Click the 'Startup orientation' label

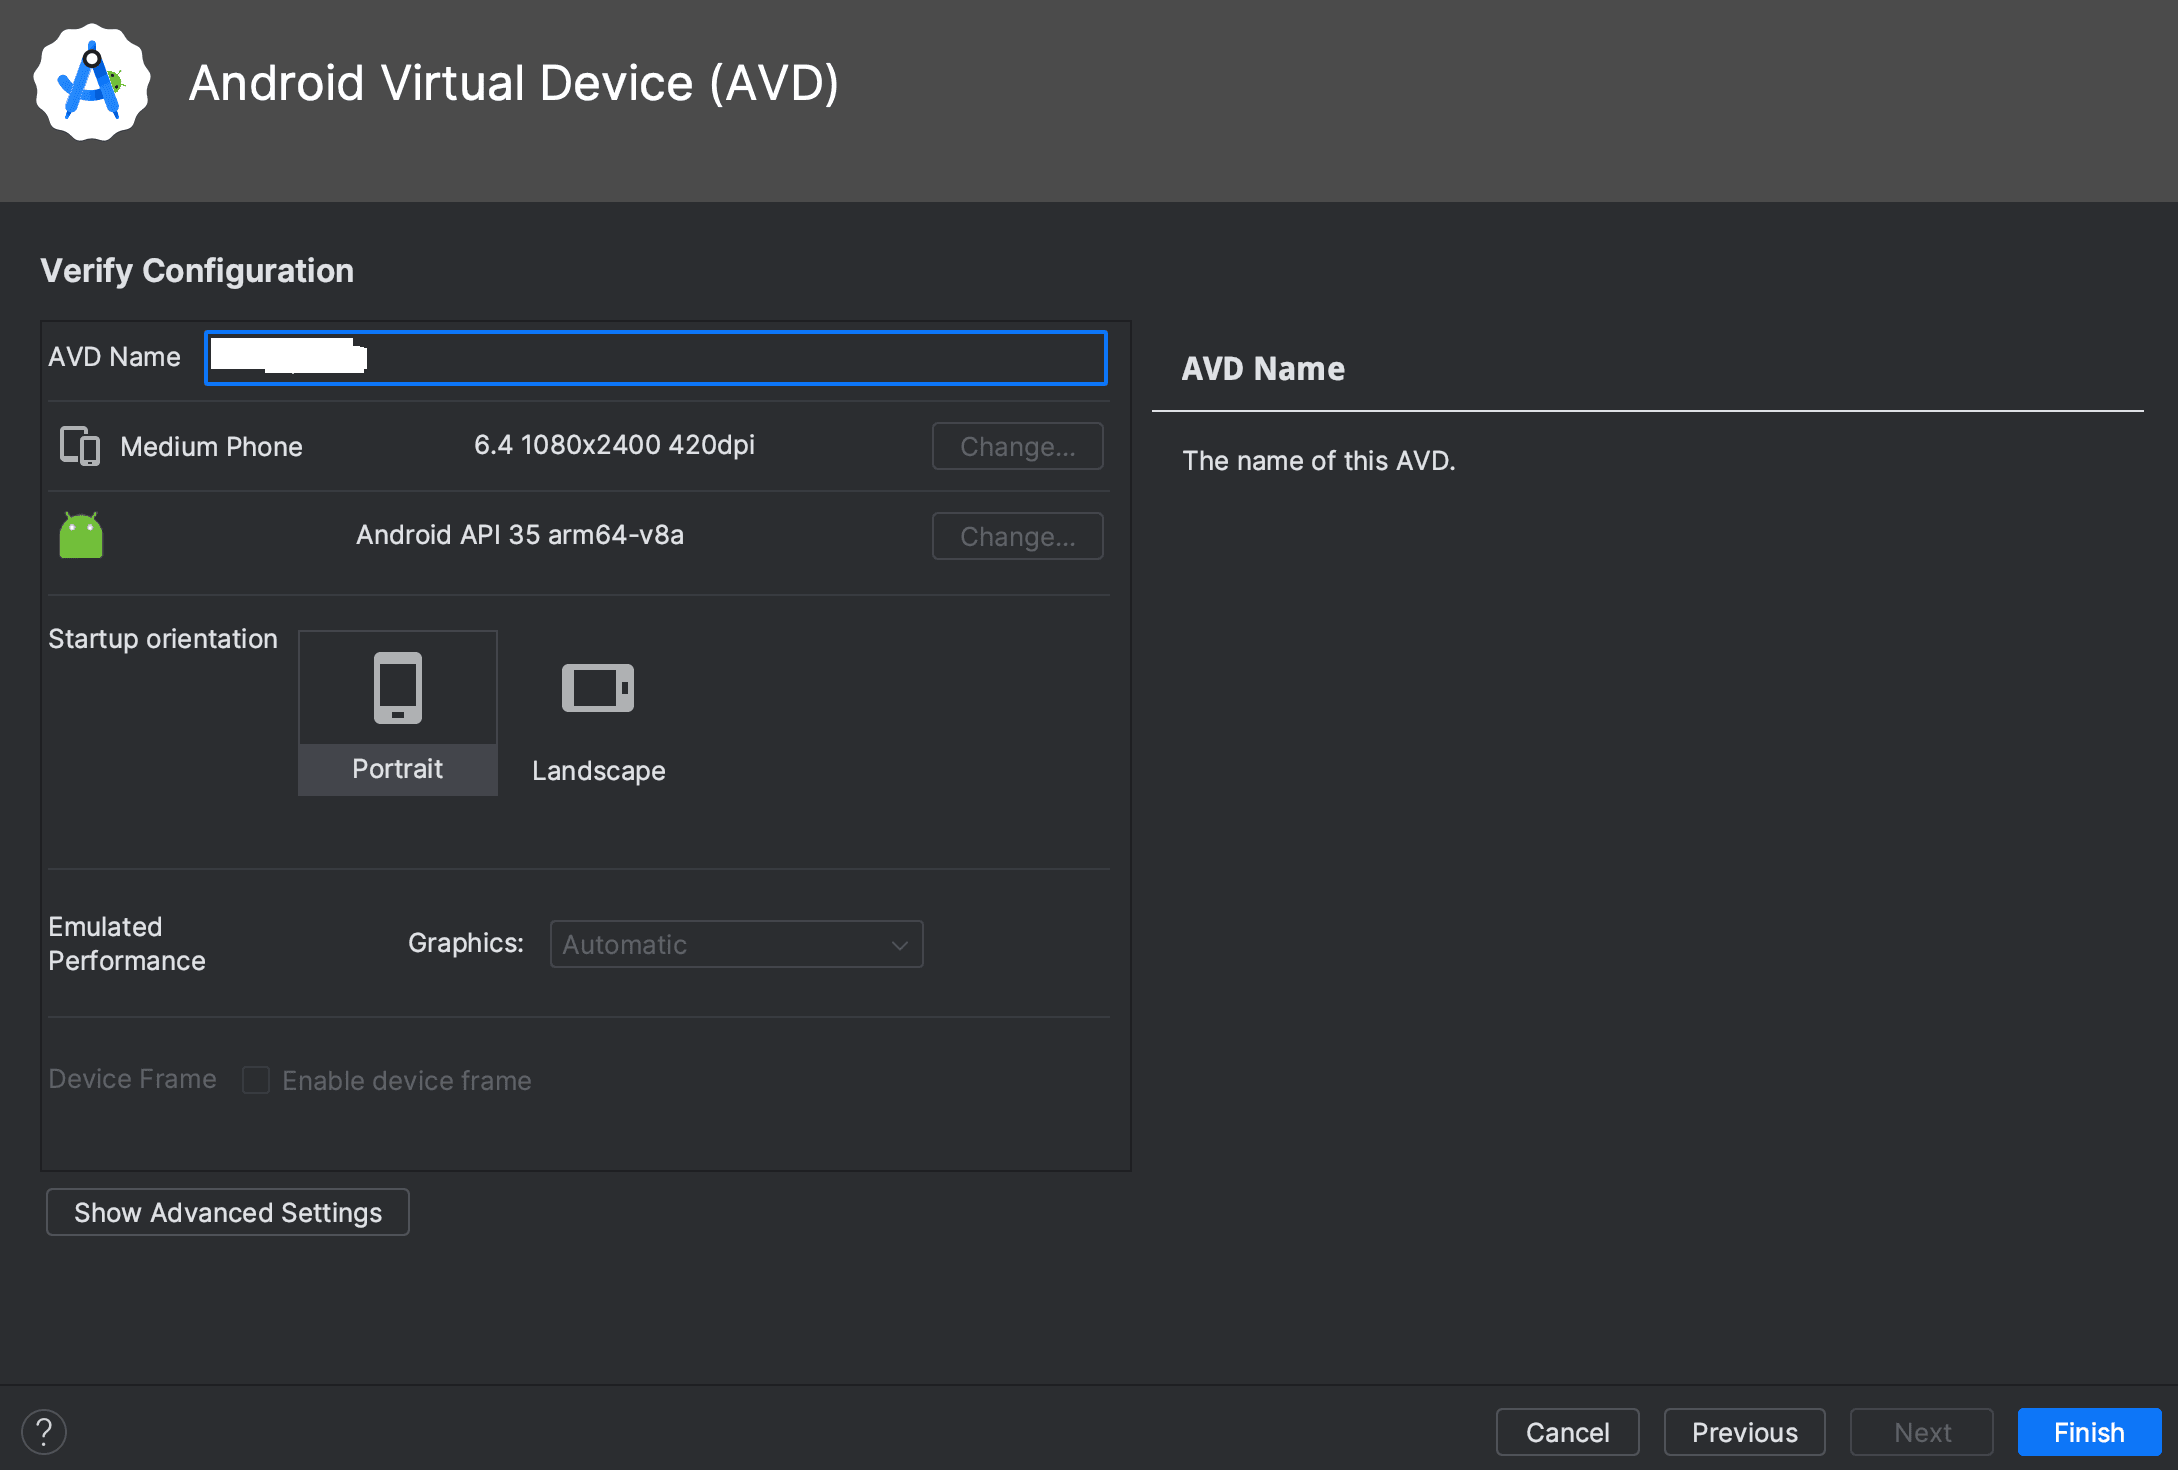pos(163,639)
